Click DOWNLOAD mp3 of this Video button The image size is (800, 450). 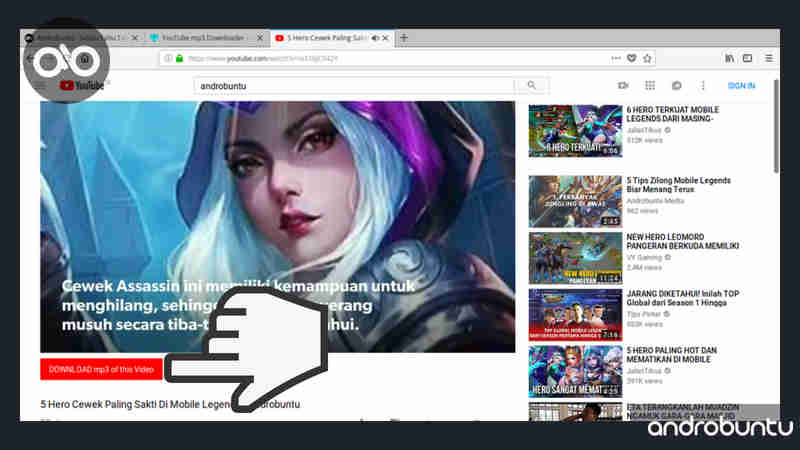(x=101, y=369)
